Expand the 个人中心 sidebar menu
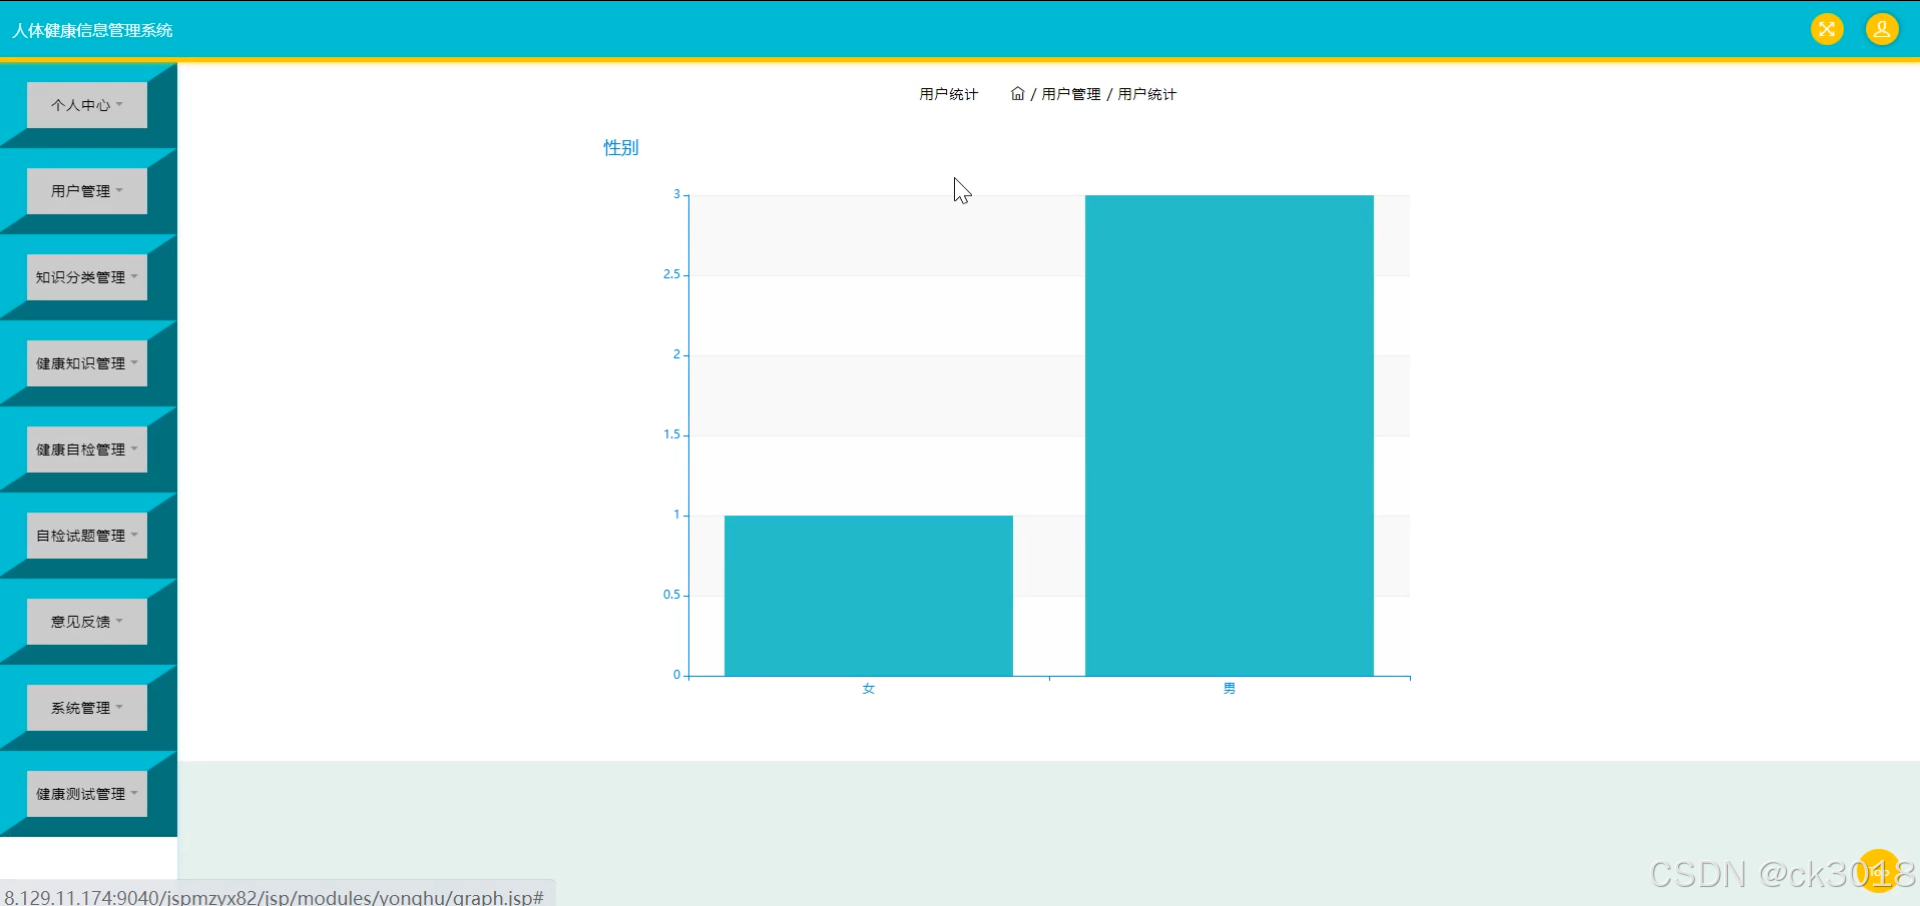 (x=87, y=105)
